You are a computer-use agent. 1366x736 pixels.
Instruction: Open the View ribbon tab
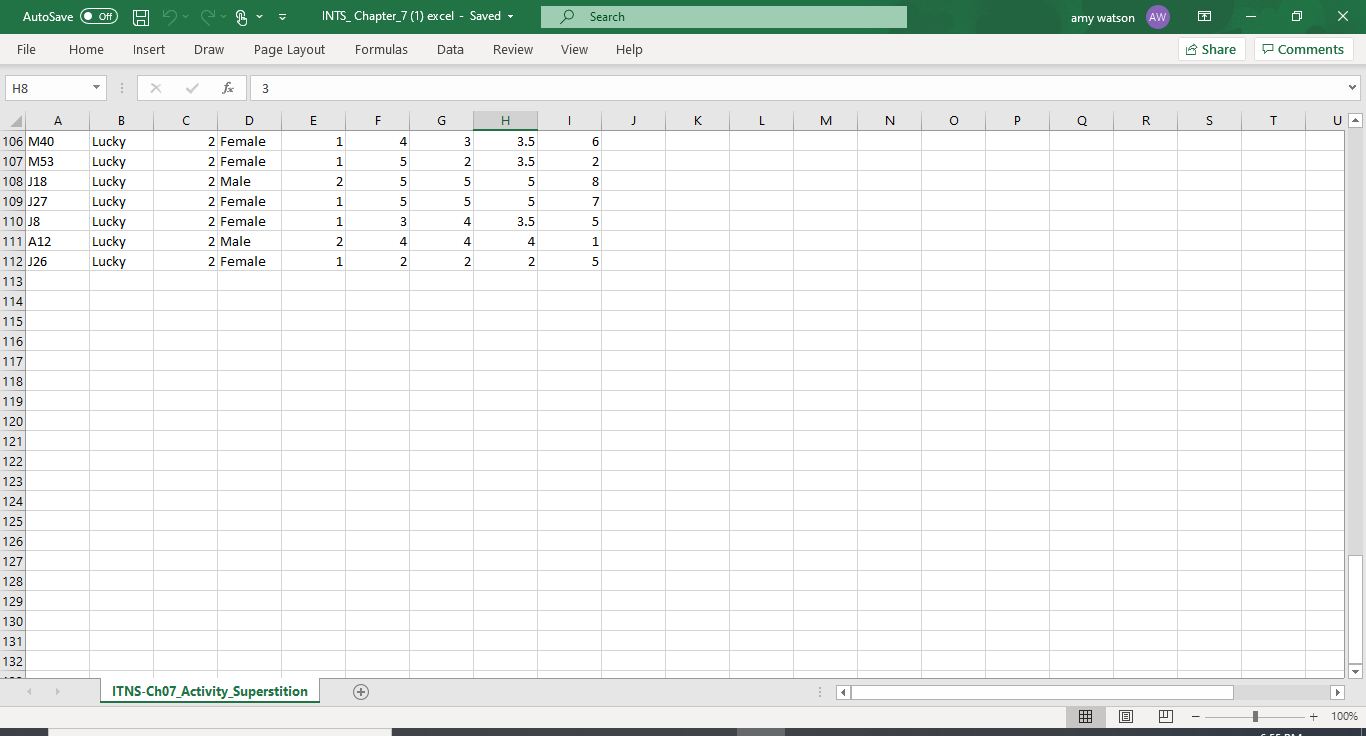pos(574,49)
